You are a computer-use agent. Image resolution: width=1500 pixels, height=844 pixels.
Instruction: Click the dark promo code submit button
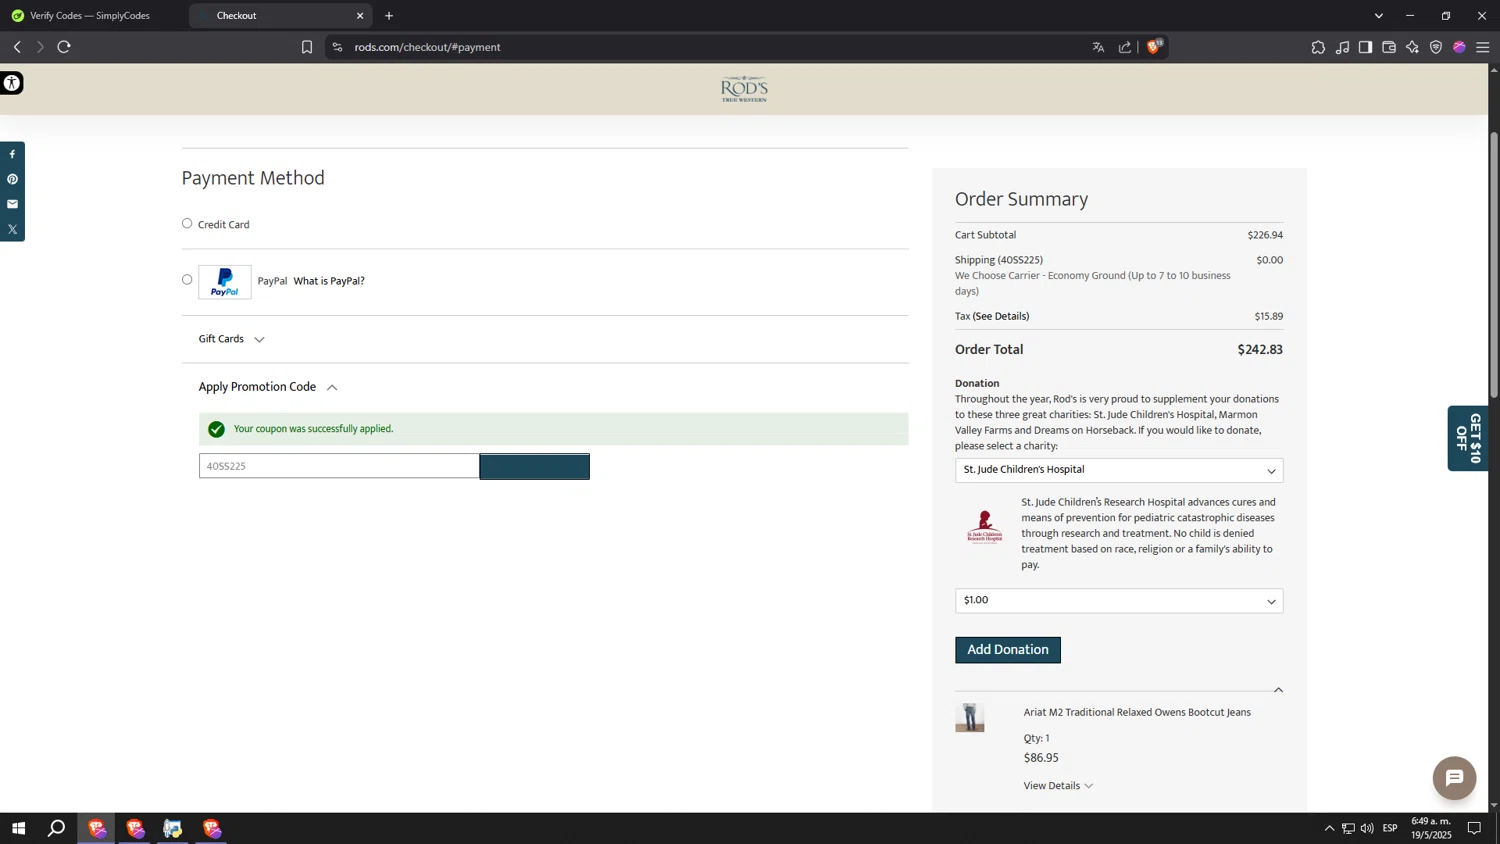(535, 467)
